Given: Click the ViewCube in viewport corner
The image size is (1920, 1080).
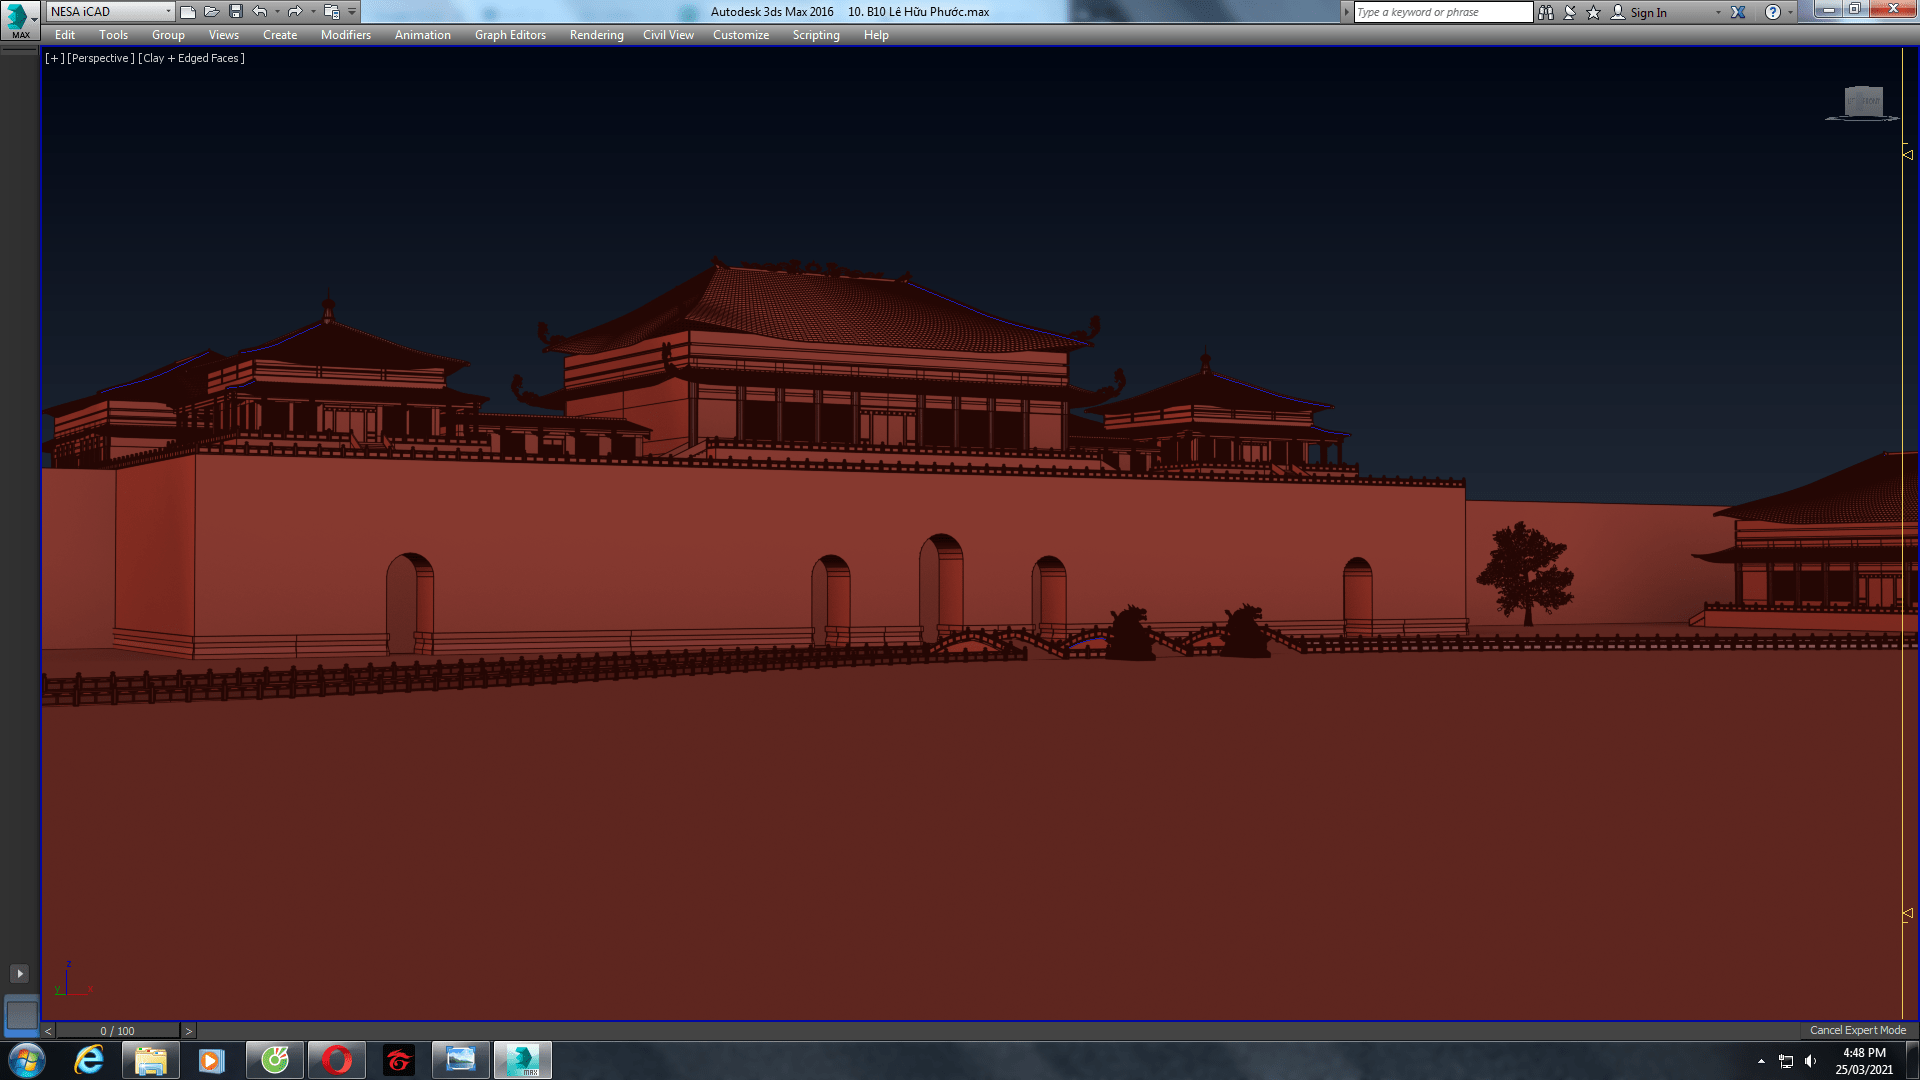Looking at the screenshot, I should (x=1863, y=102).
